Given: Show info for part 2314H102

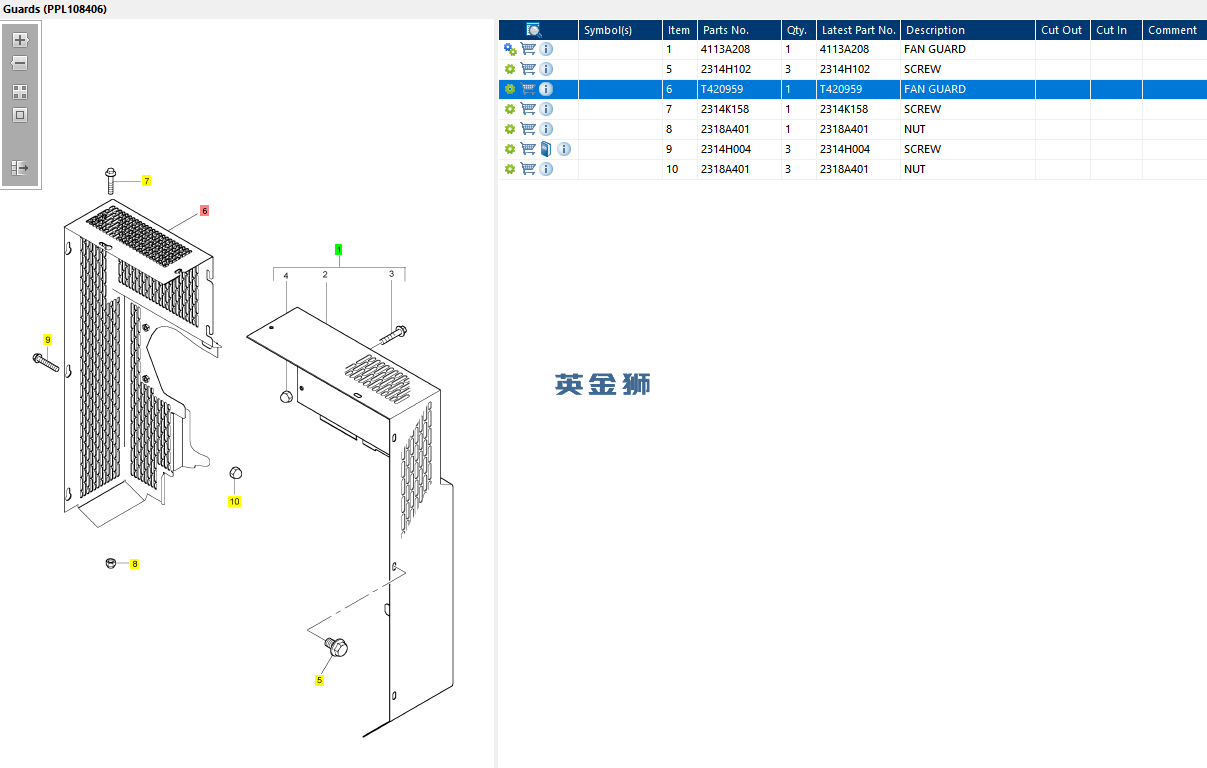Looking at the screenshot, I should coord(546,69).
